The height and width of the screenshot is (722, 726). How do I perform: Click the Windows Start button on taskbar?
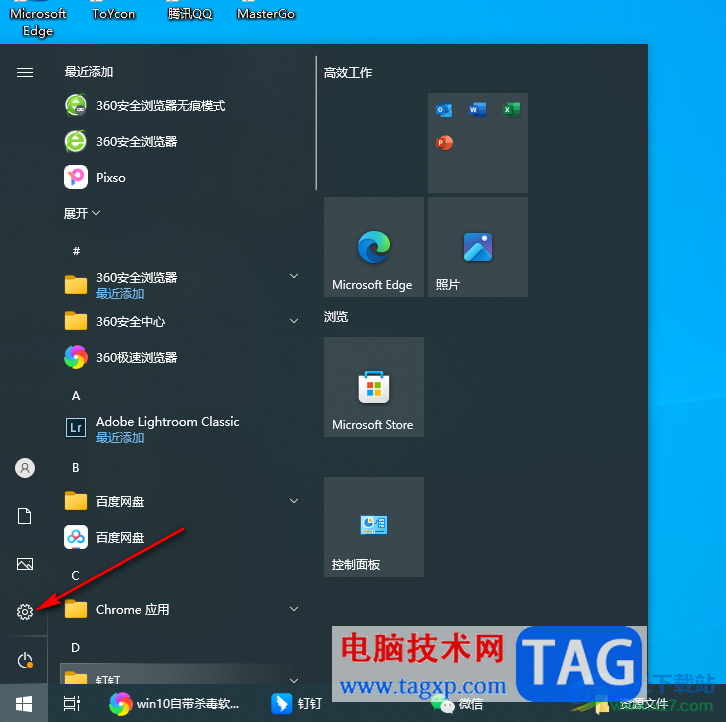point(24,704)
